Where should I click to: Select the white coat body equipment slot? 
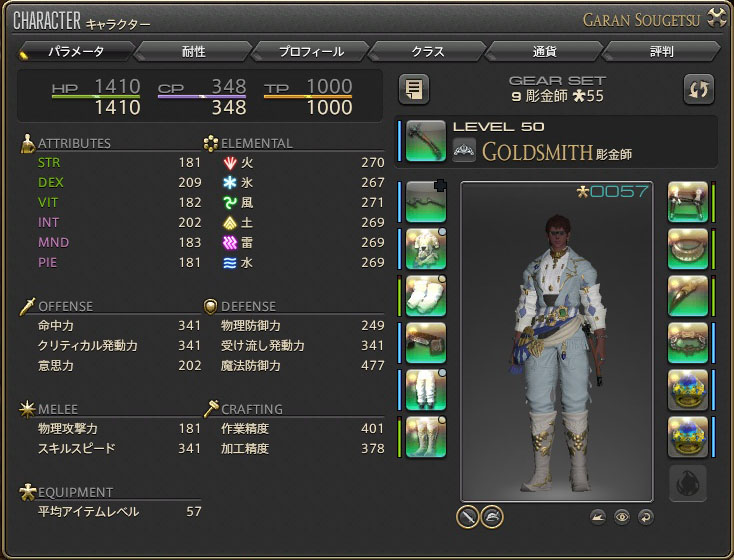(426, 249)
